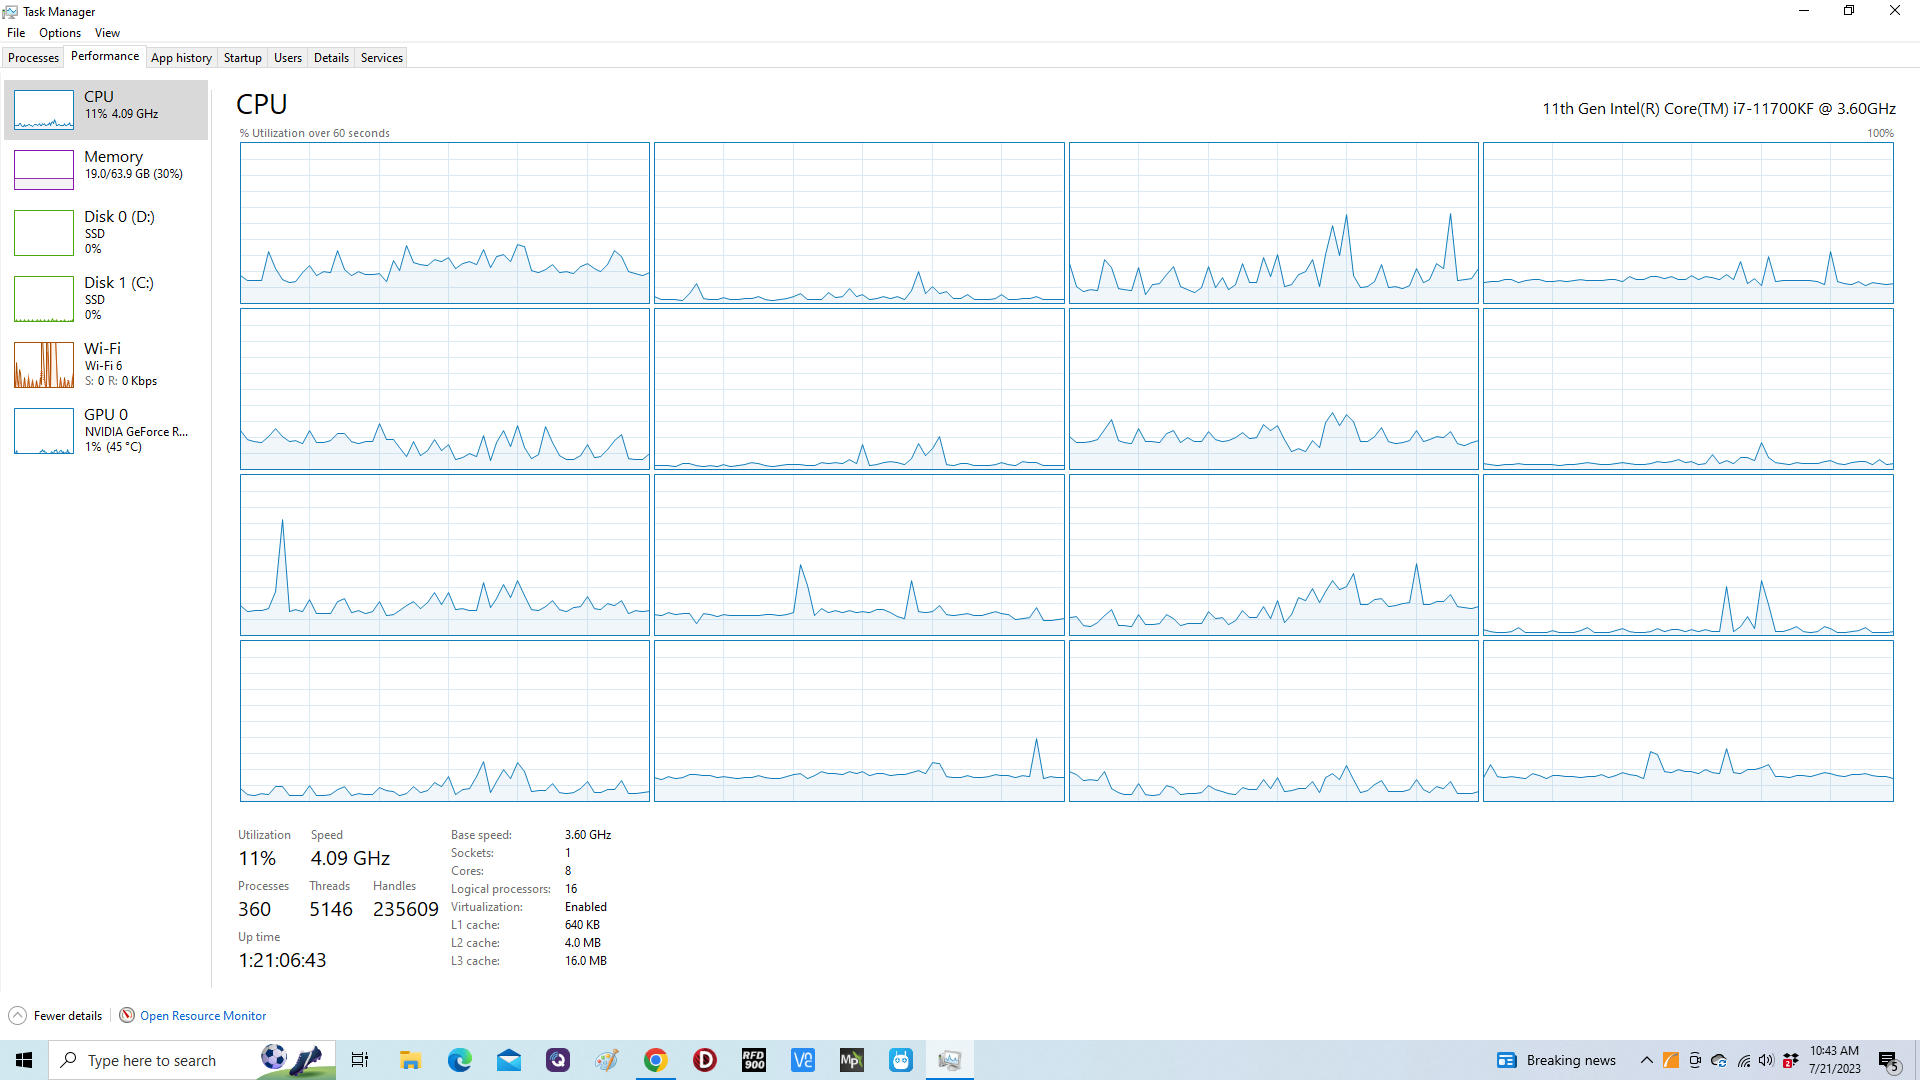Open the View menu
1920x1080 pixels.
click(x=107, y=33)
